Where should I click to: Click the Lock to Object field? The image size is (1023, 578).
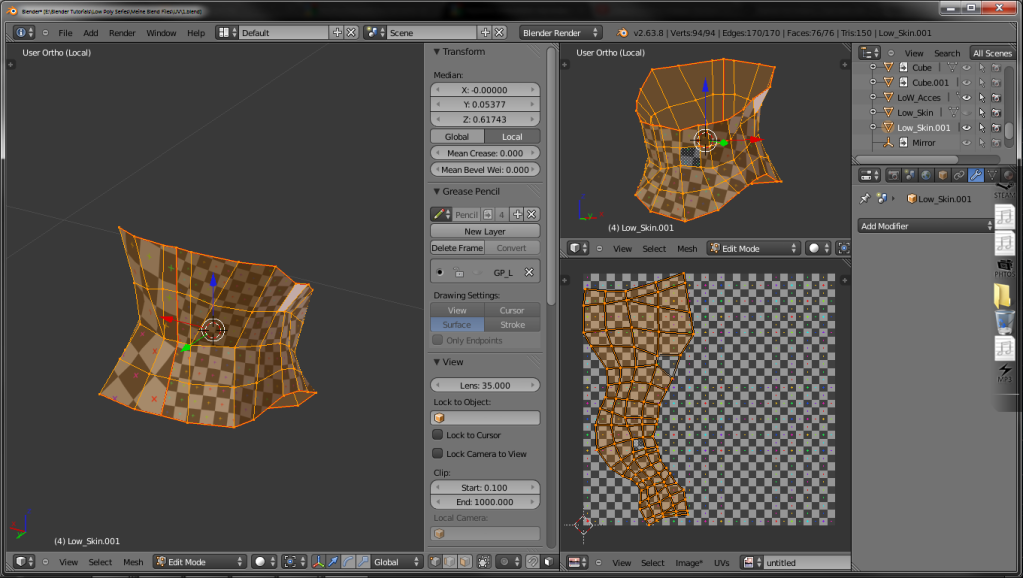[485, 418]
